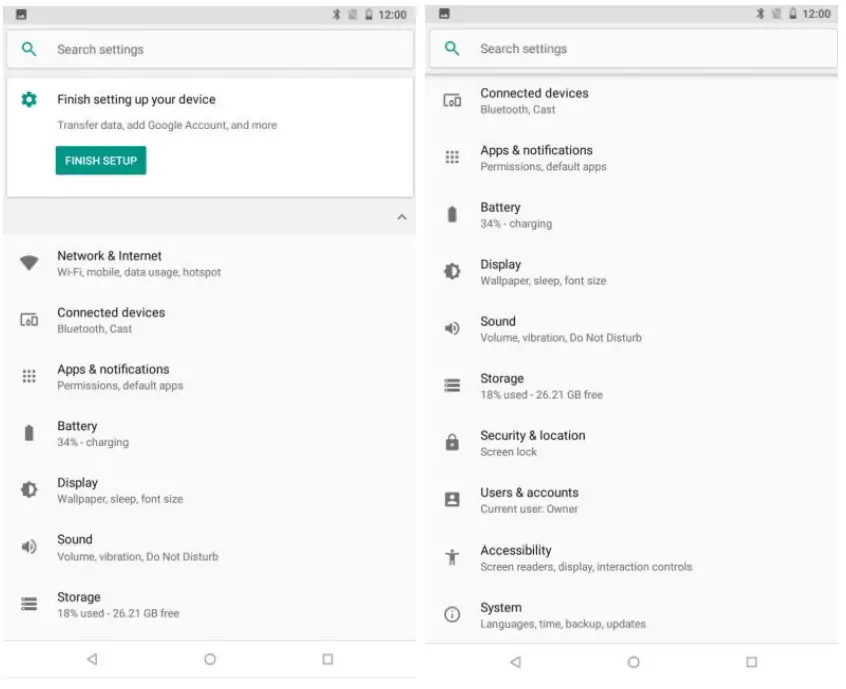Open Network & Internet settings

click(x=210, y=263)
